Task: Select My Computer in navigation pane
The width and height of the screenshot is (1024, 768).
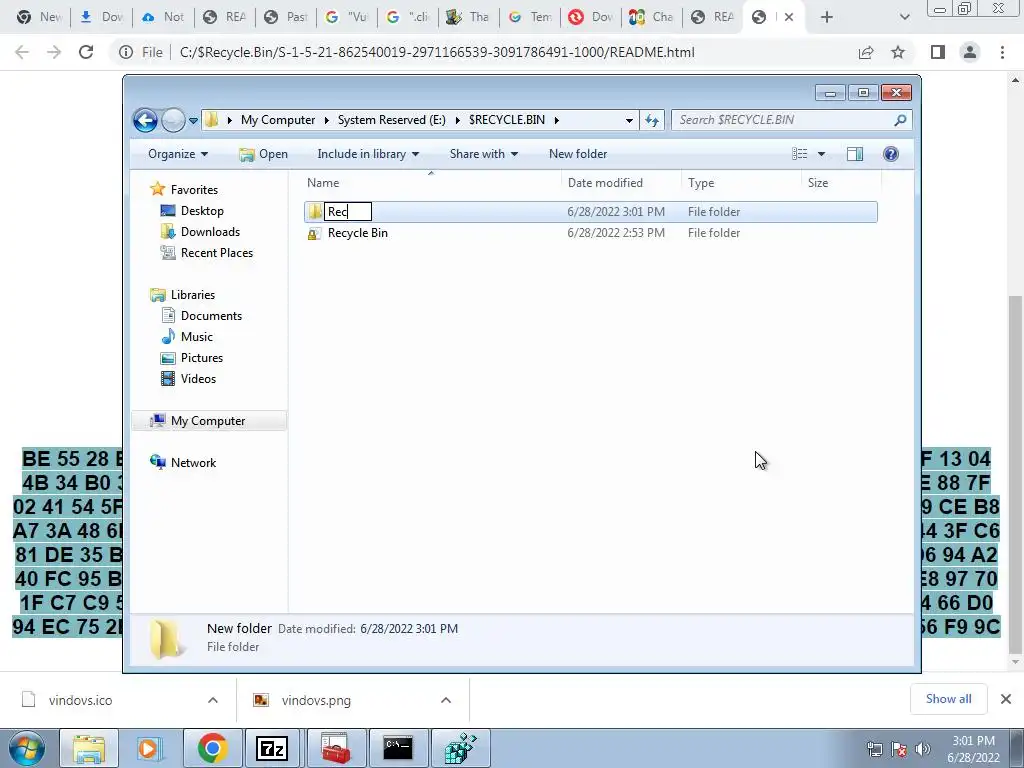Action: (x=208, y=421)
